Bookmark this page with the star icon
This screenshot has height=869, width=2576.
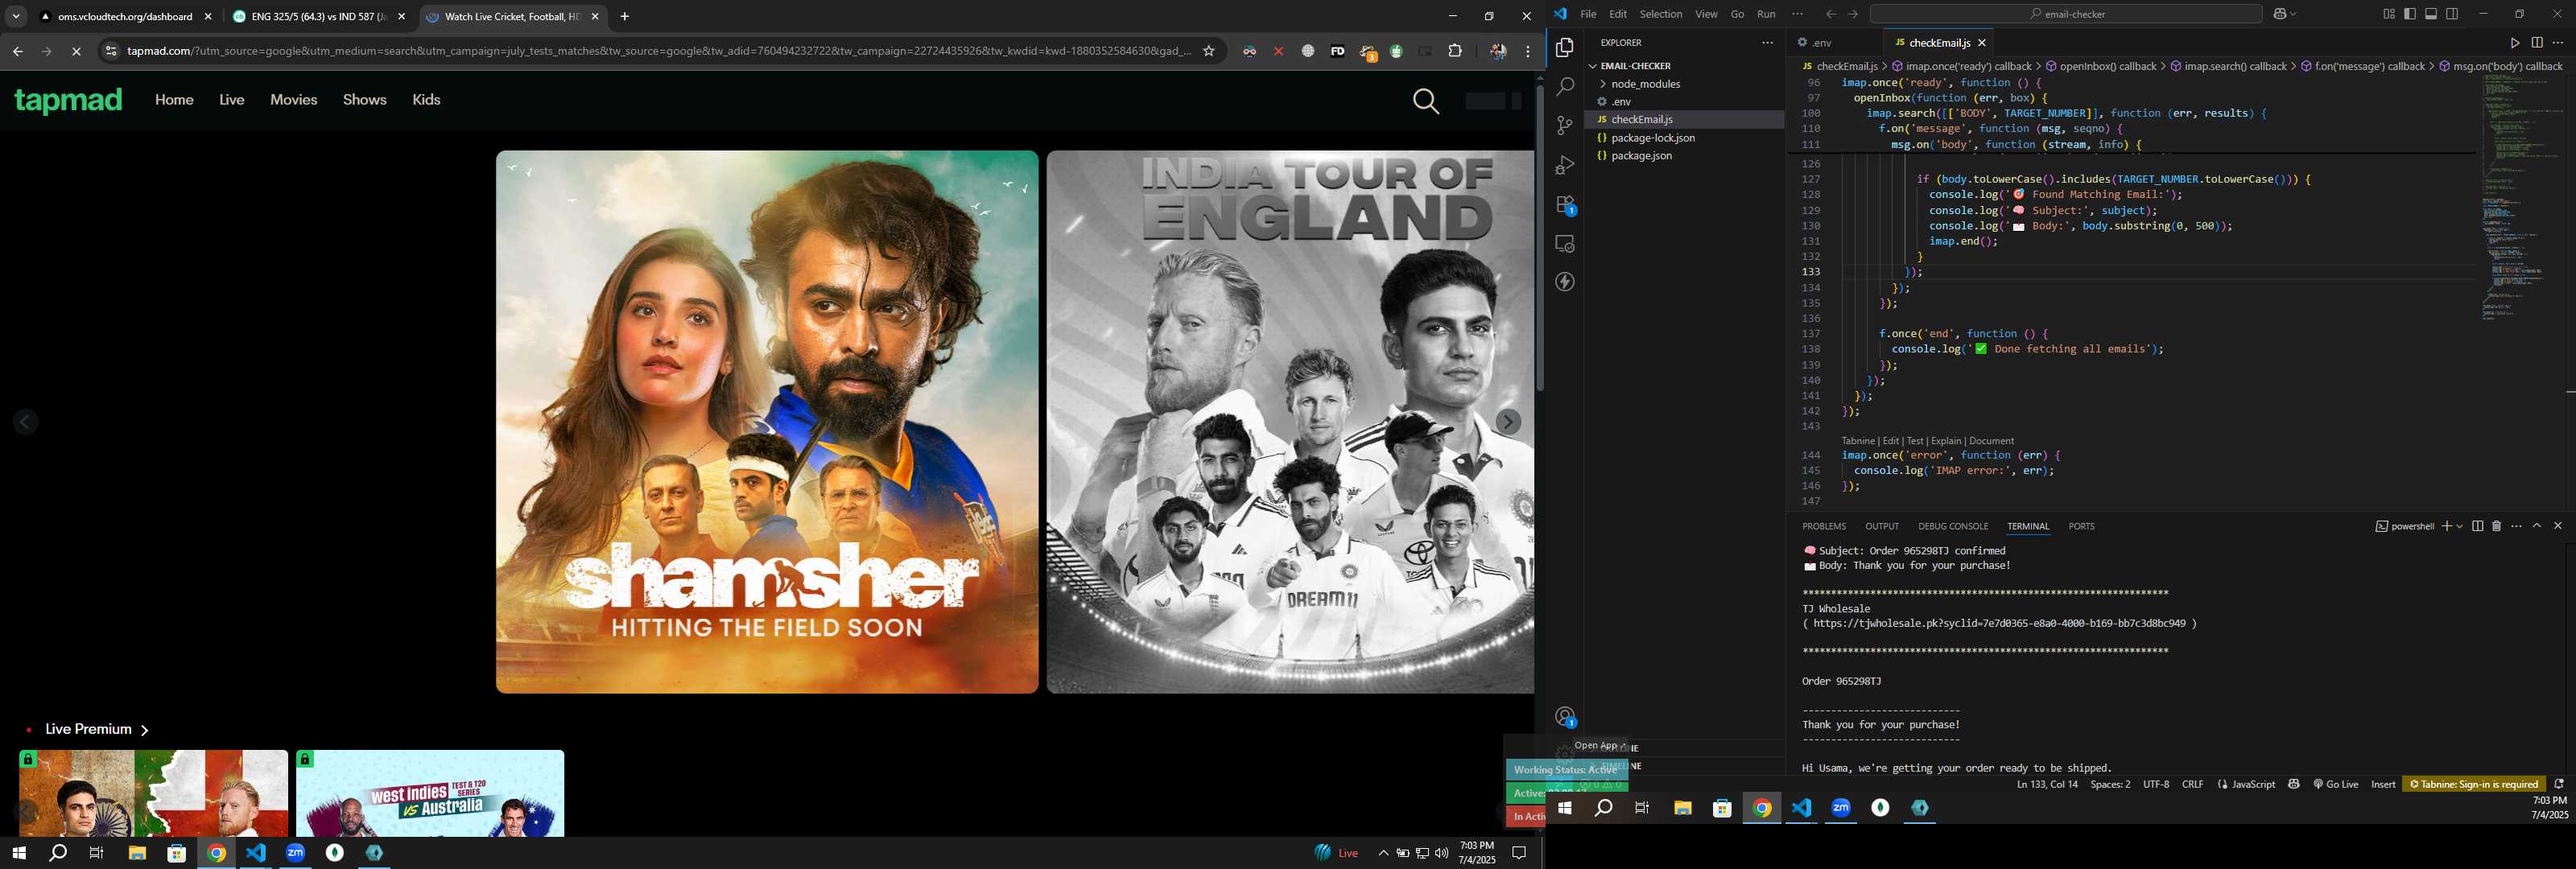click(1208, 51)
